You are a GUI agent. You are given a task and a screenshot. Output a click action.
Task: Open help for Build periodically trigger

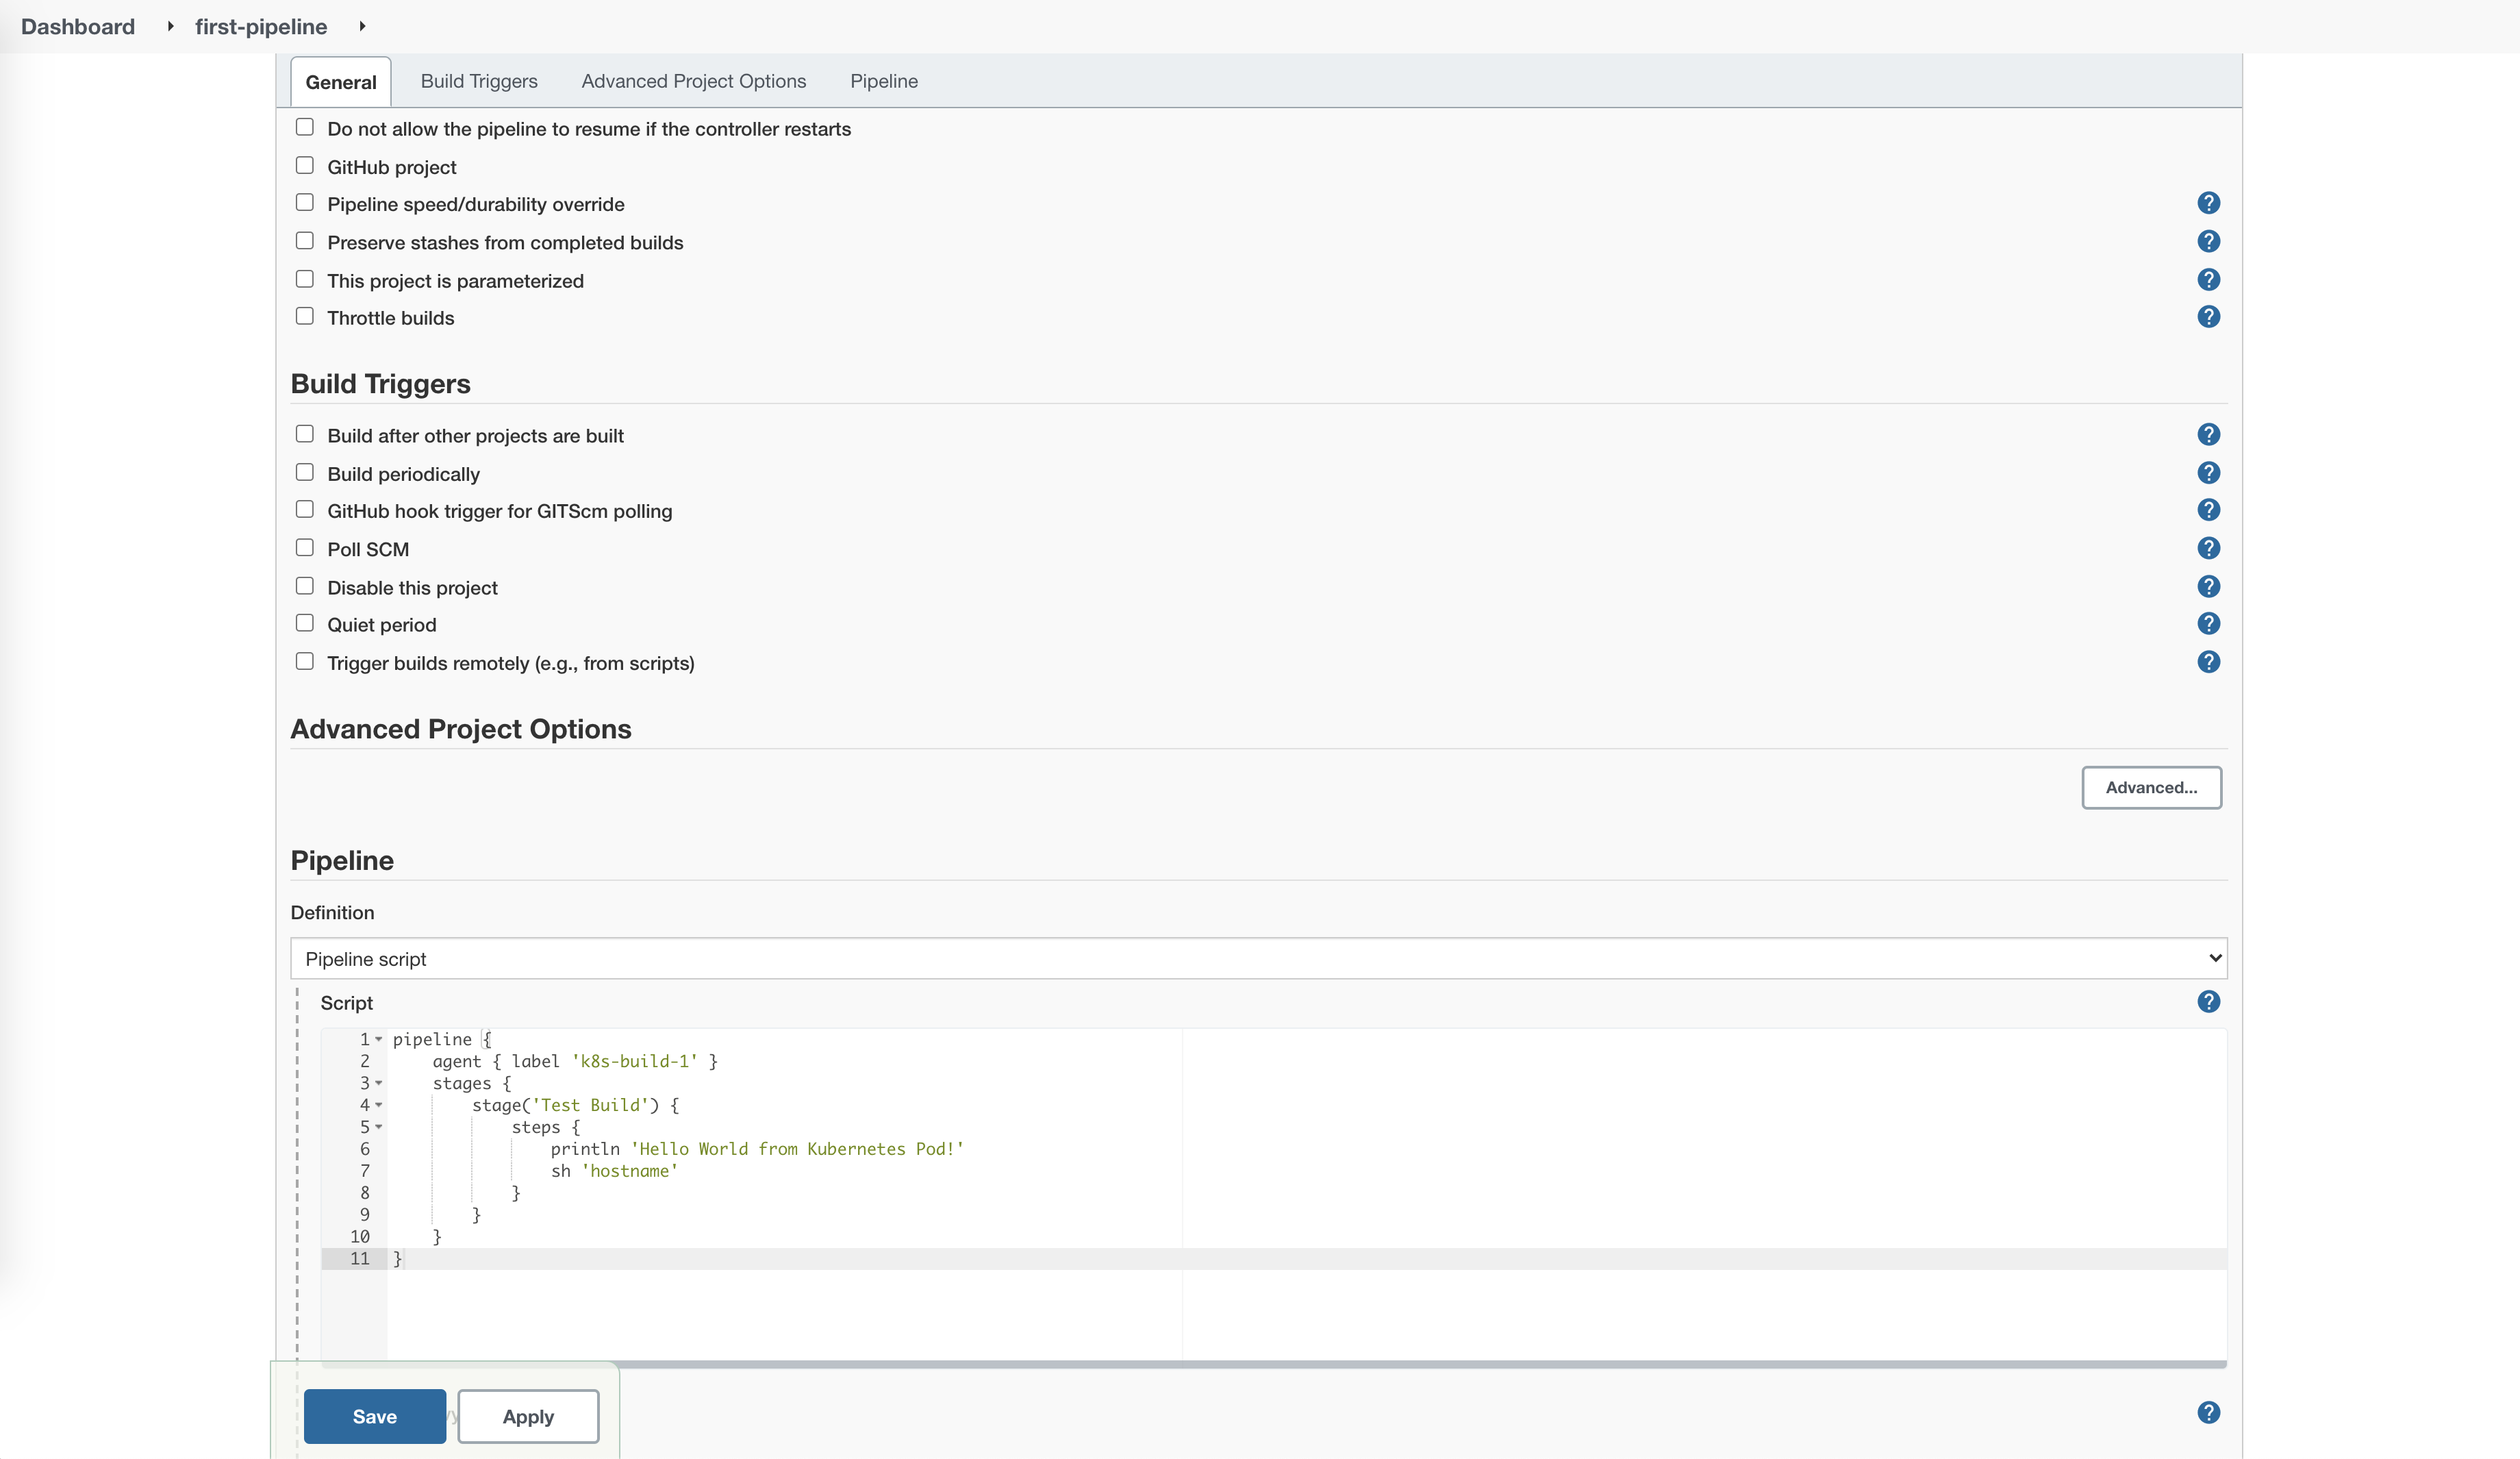click(2209, 473)
